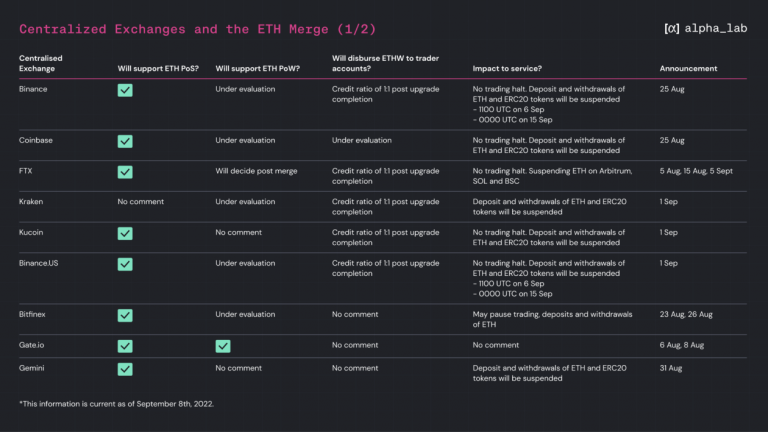Viewport: 768px width, 432px height.
Task: Click the Binance exchange name
Action: pos(33,89)
